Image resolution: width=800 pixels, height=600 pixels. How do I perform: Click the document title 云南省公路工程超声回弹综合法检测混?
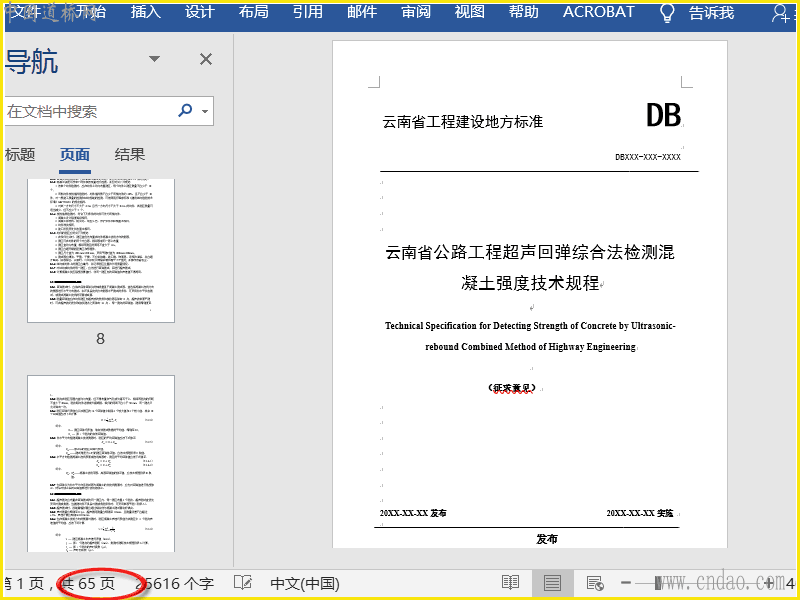point(530,252)
